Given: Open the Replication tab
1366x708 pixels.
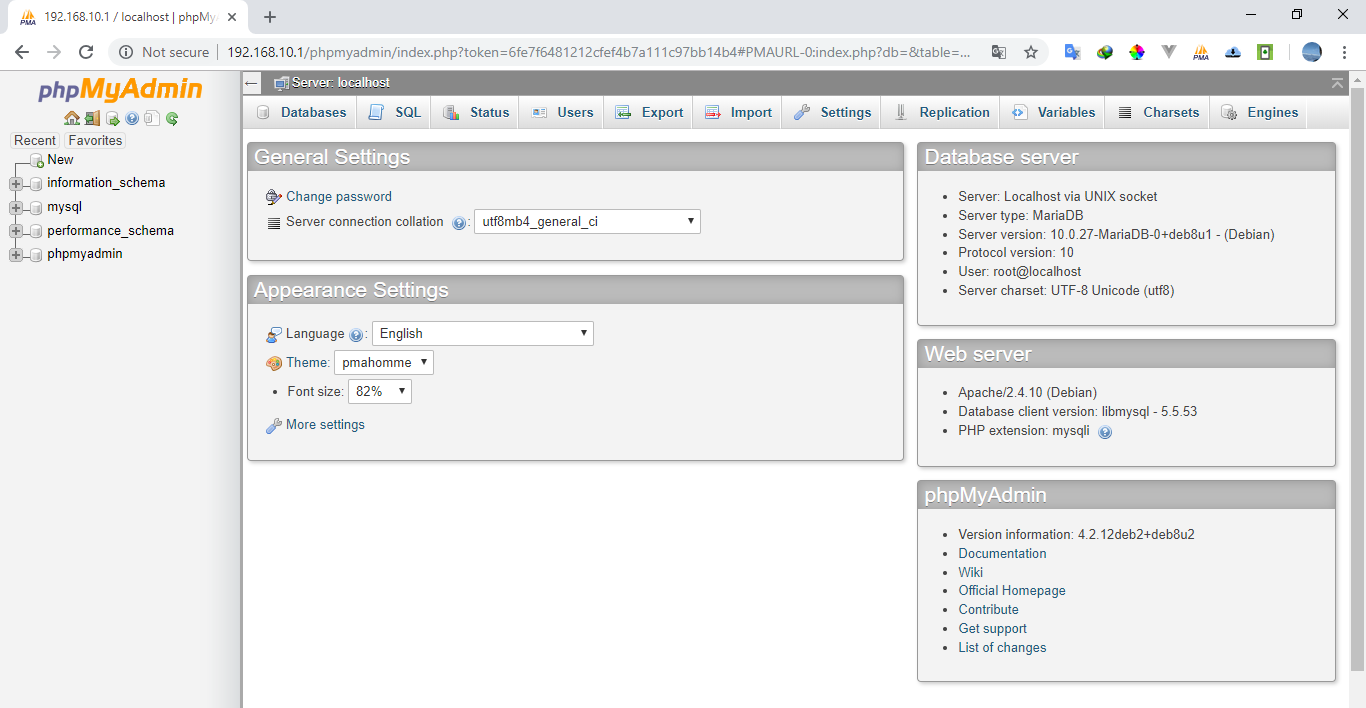Looking at the screenshot, I should 941,113.
